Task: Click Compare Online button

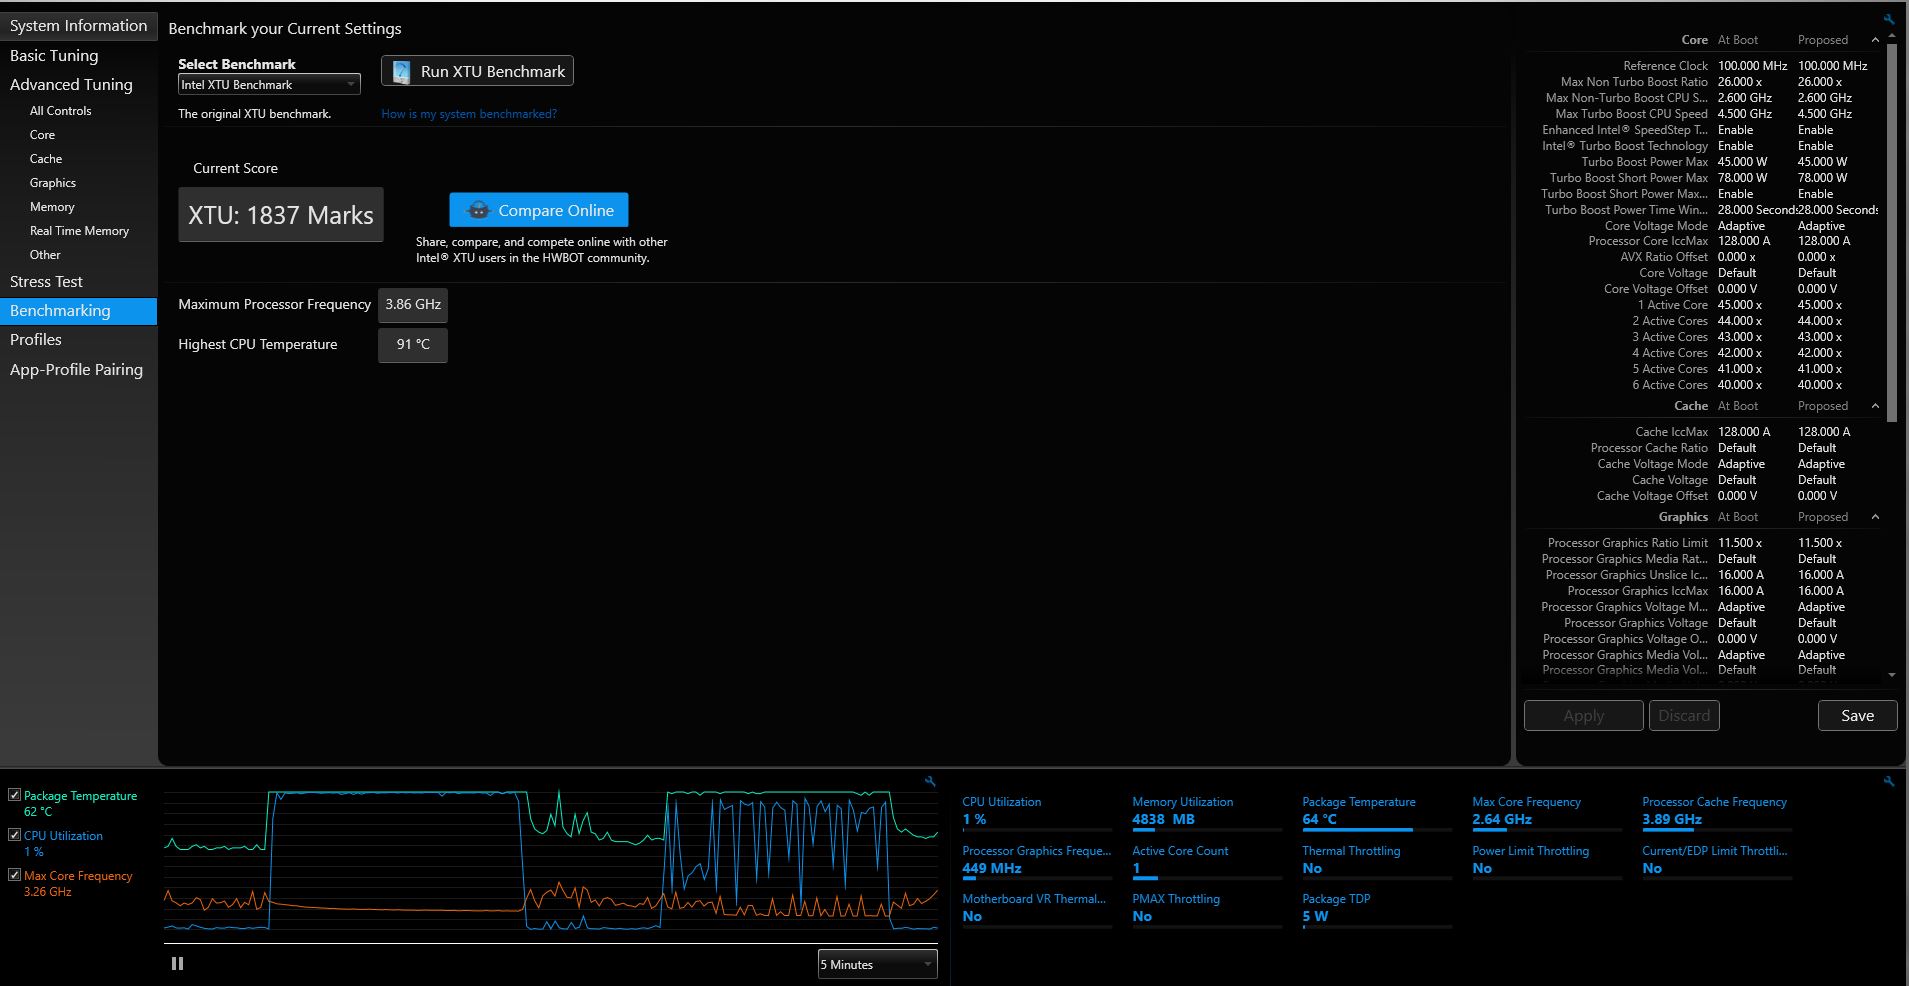Action: tap(539, 210)
